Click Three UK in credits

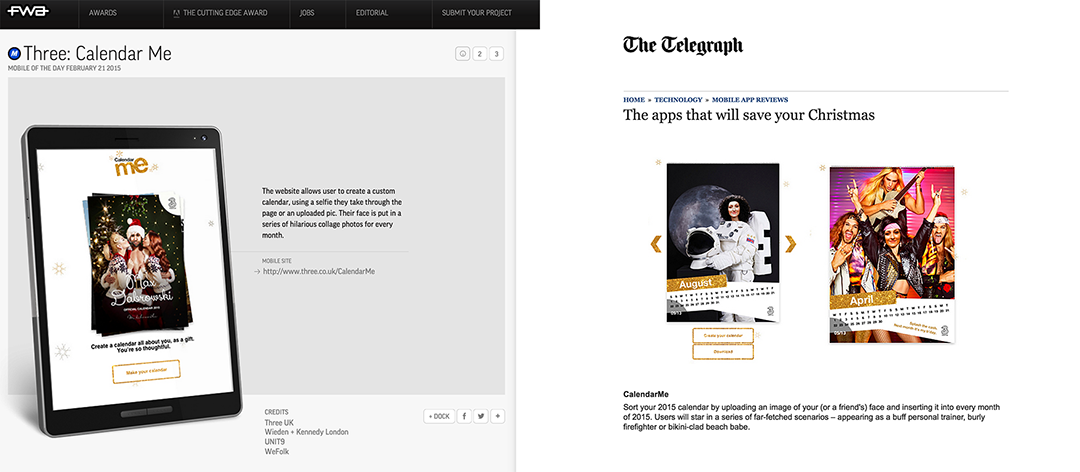click(279, 422)
